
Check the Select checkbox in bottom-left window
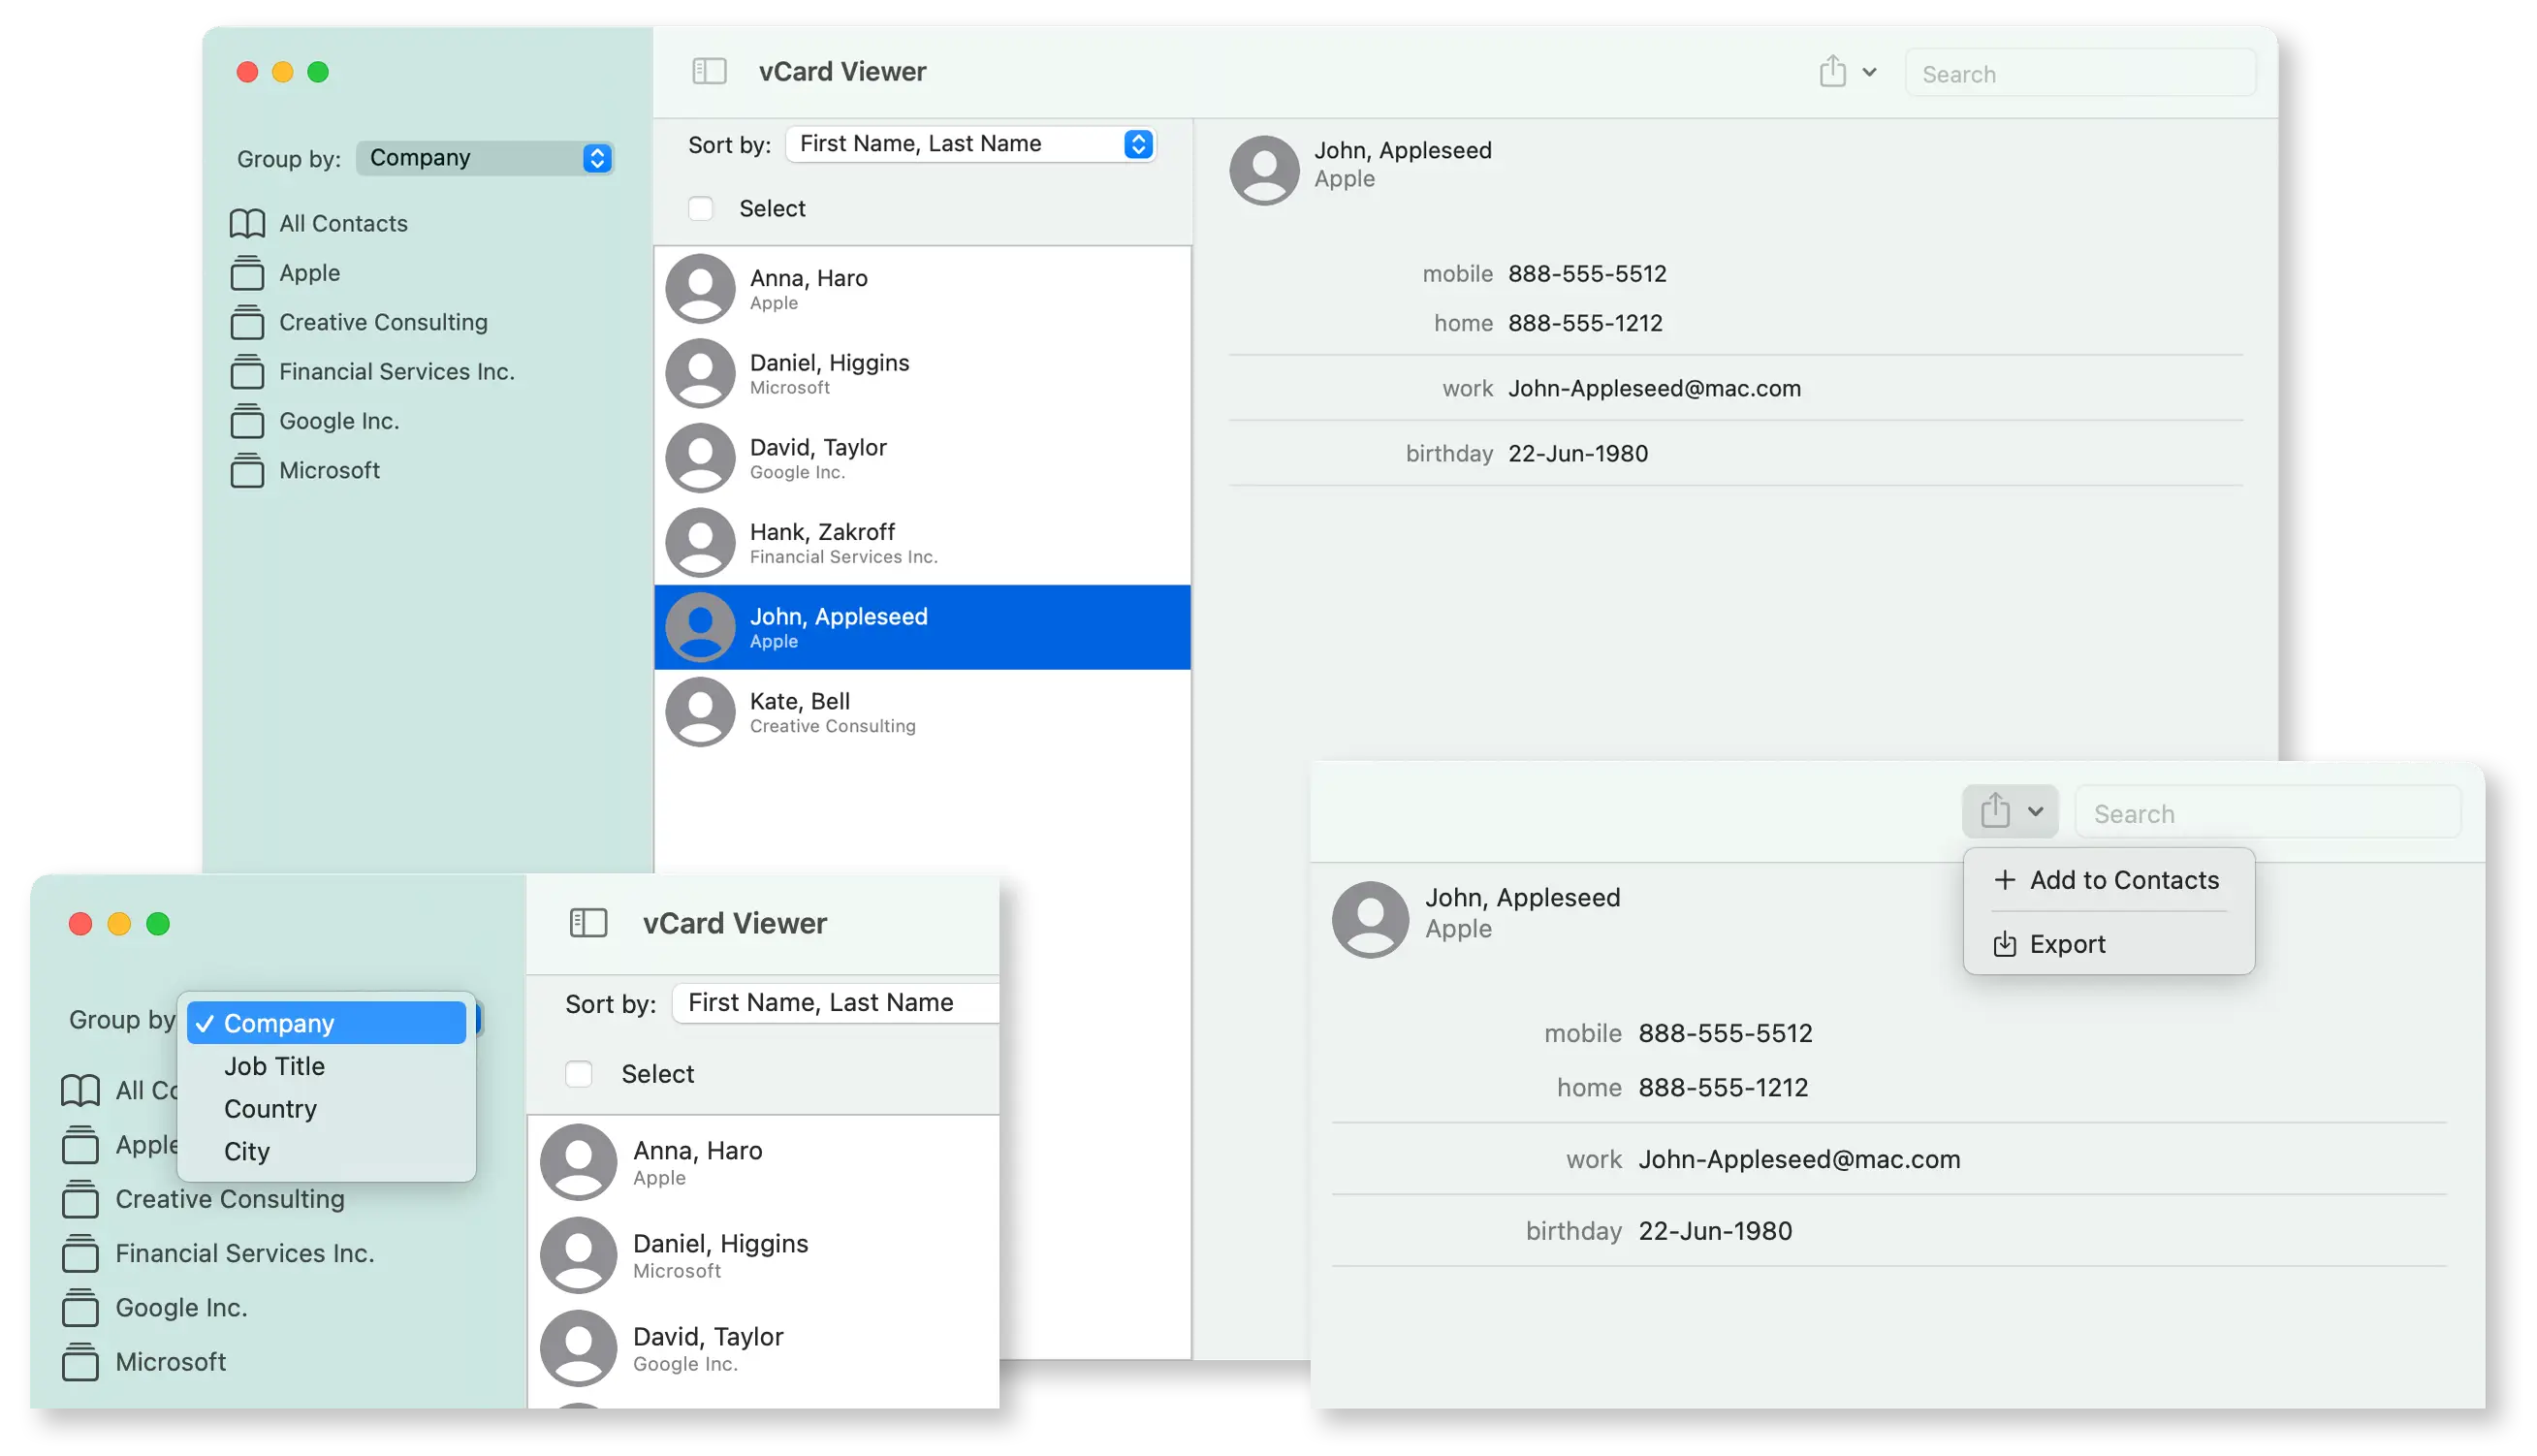point(578,1073)
